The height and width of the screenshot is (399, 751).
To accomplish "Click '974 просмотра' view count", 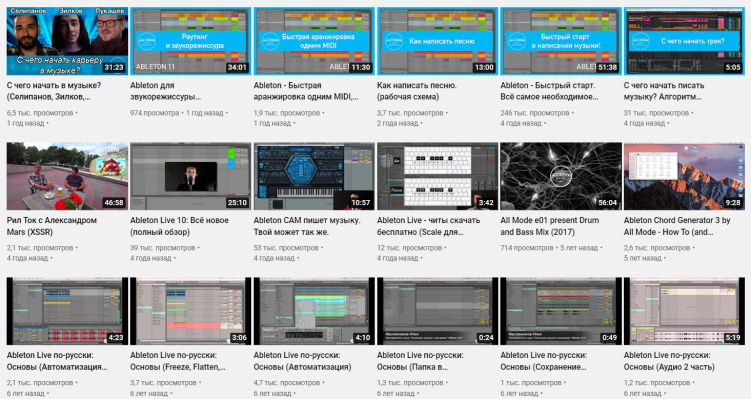I will pos(154,113).
